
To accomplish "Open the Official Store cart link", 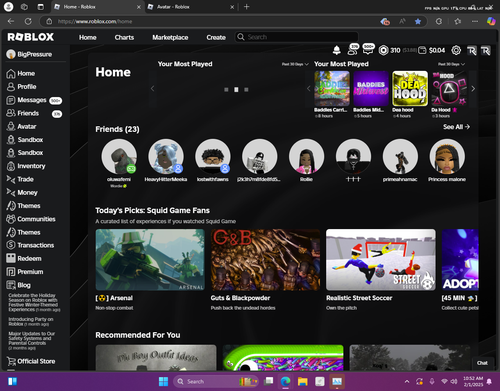I will pyautogui.click(x=31, y=361).
